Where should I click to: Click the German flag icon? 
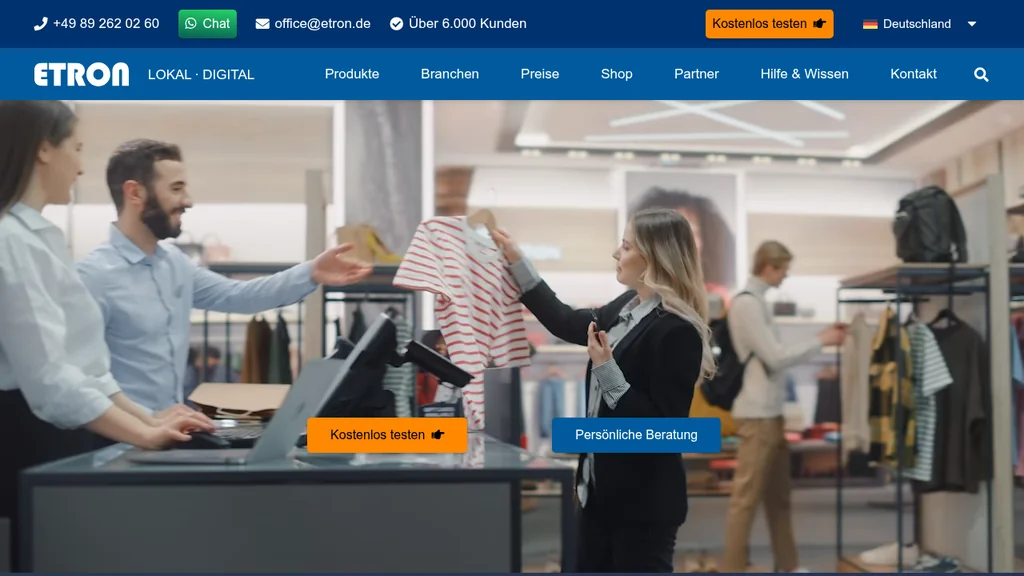870,24
